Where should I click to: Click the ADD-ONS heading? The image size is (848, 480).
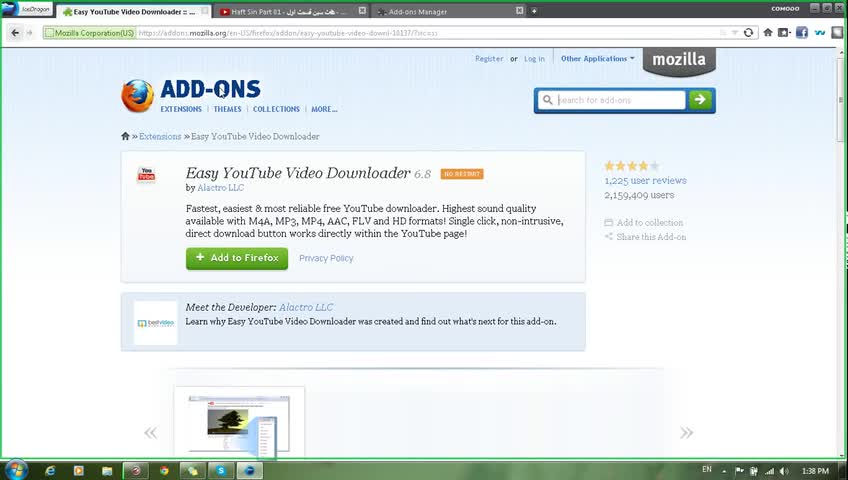210,89
